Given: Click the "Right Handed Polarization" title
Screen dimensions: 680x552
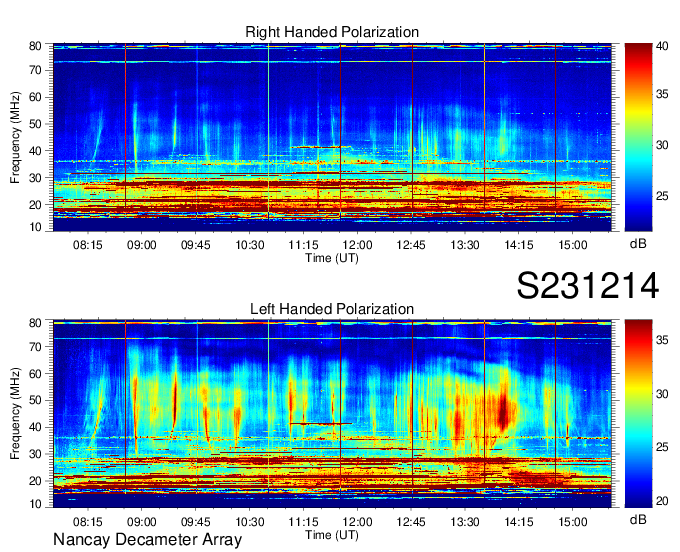Looking at the screenshot, I should (332, 32).
